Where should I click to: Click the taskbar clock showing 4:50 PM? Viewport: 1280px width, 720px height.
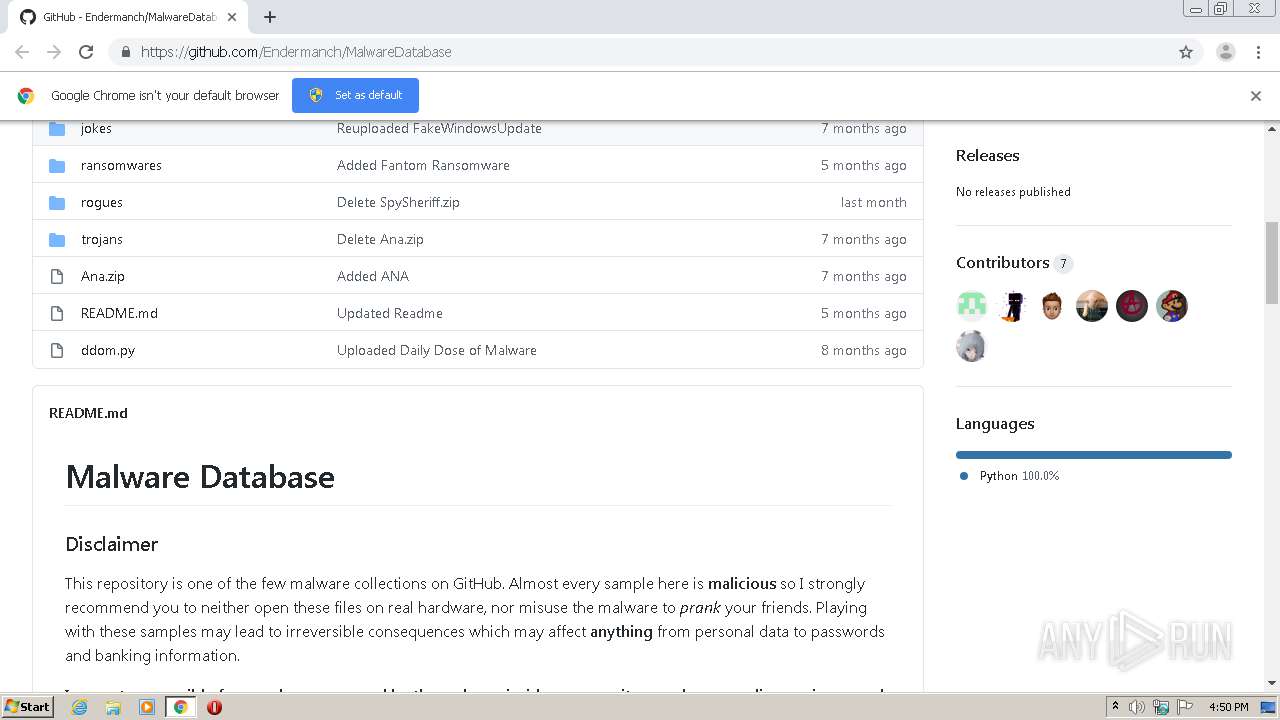(1229, 707)
